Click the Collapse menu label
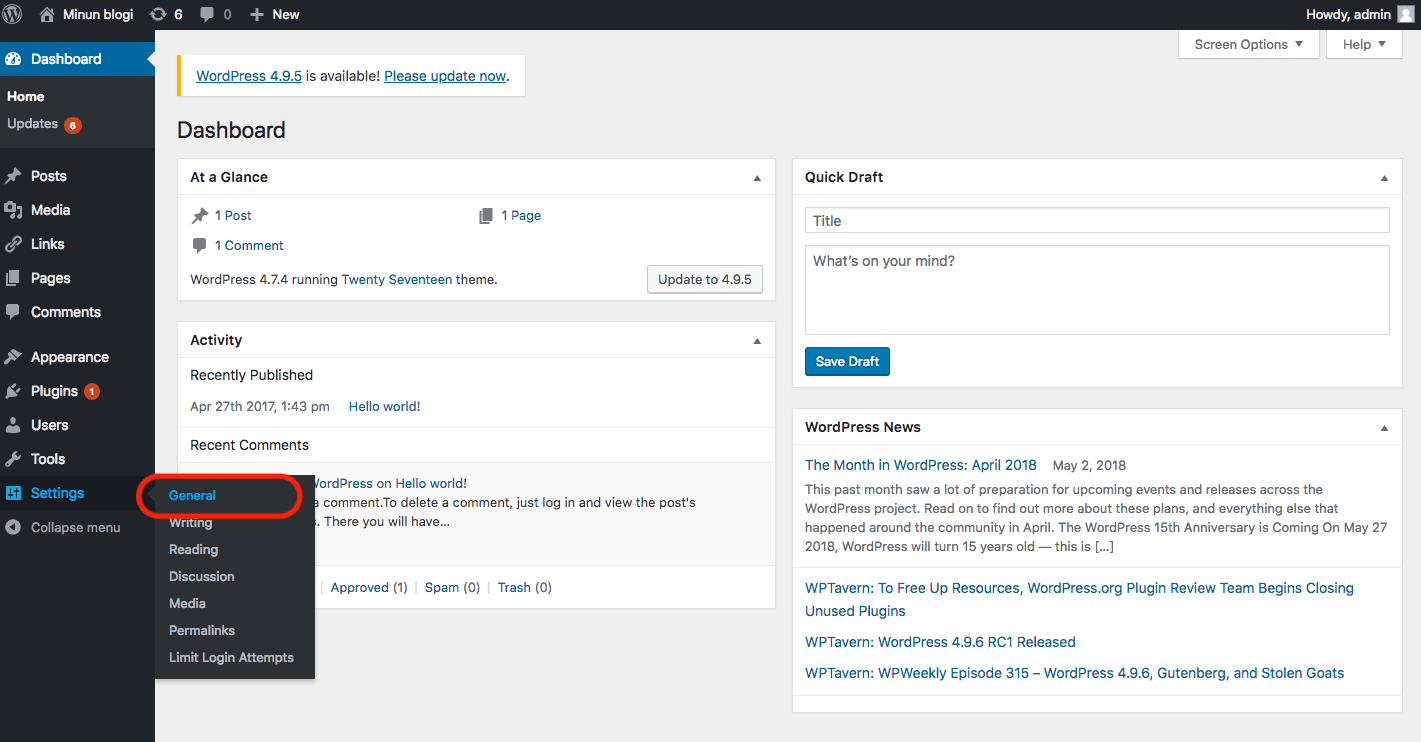Screen dimensions: 1421x742 75,527
